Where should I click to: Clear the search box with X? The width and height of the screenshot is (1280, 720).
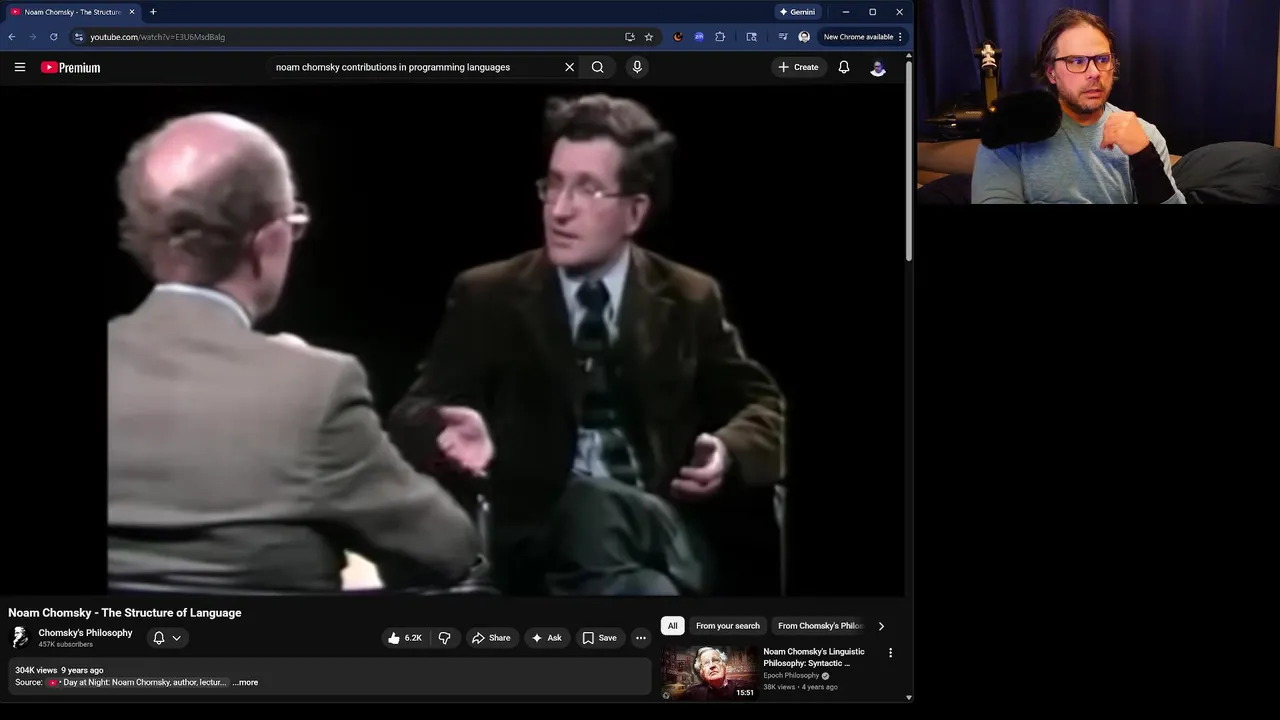pos(569,67)
